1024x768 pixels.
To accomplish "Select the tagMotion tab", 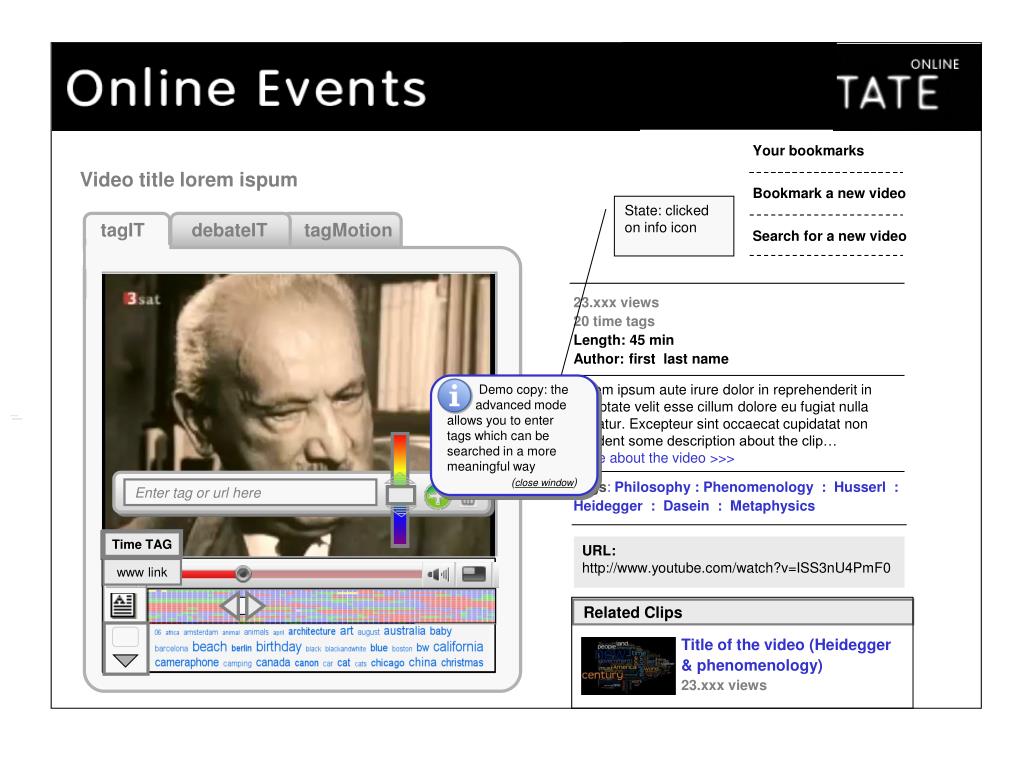I will point(347,231).
